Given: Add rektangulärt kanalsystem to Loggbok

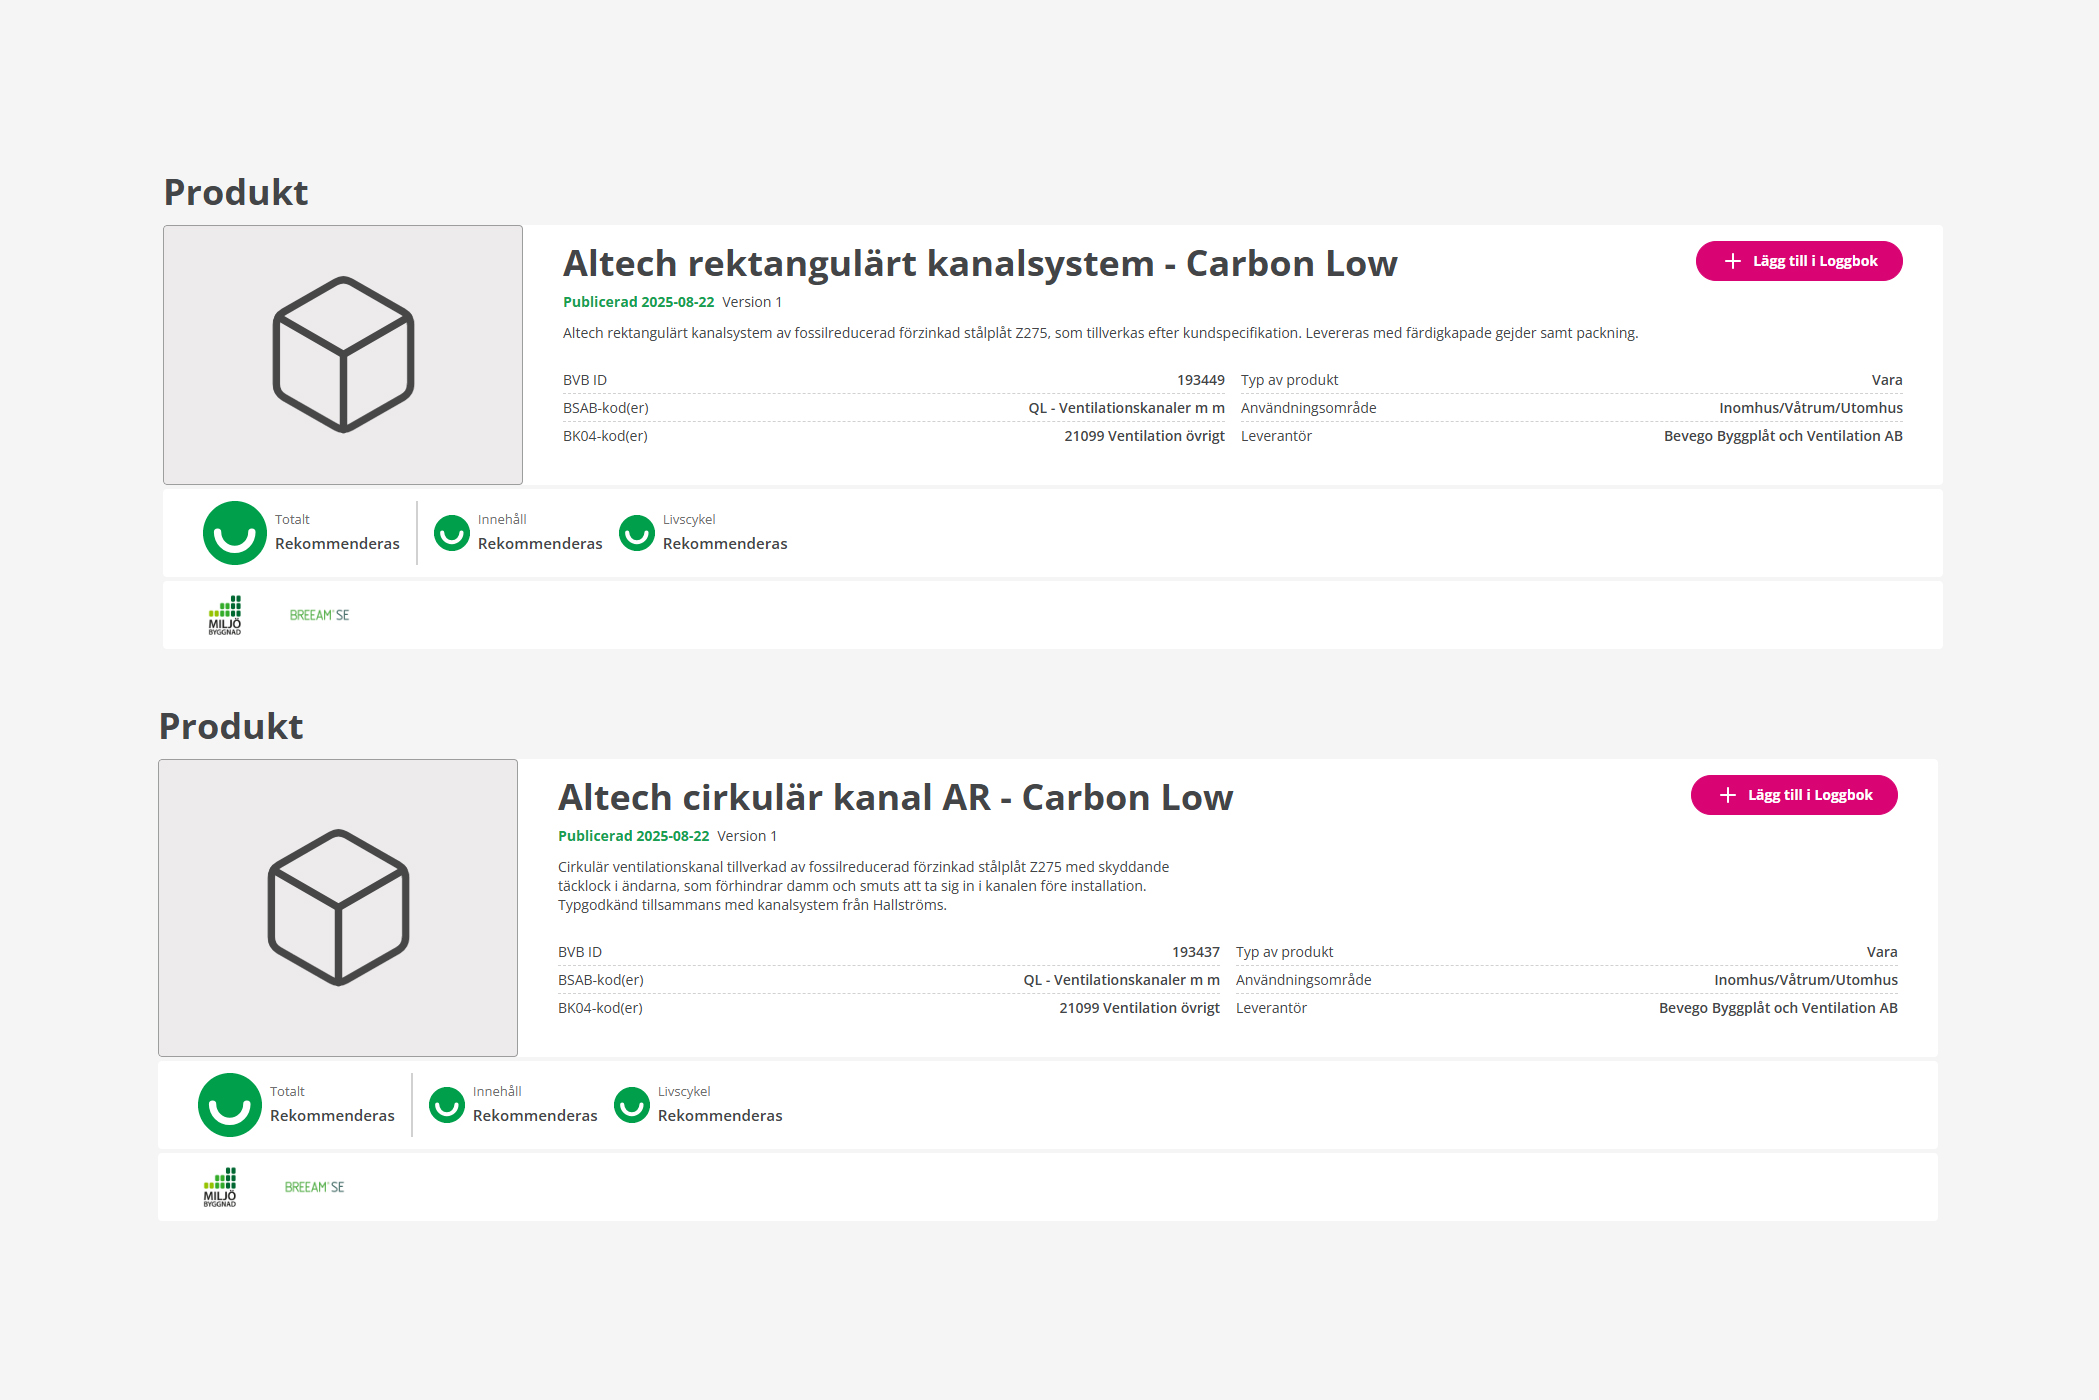Looking at the screenshot, I should 1799,261.
